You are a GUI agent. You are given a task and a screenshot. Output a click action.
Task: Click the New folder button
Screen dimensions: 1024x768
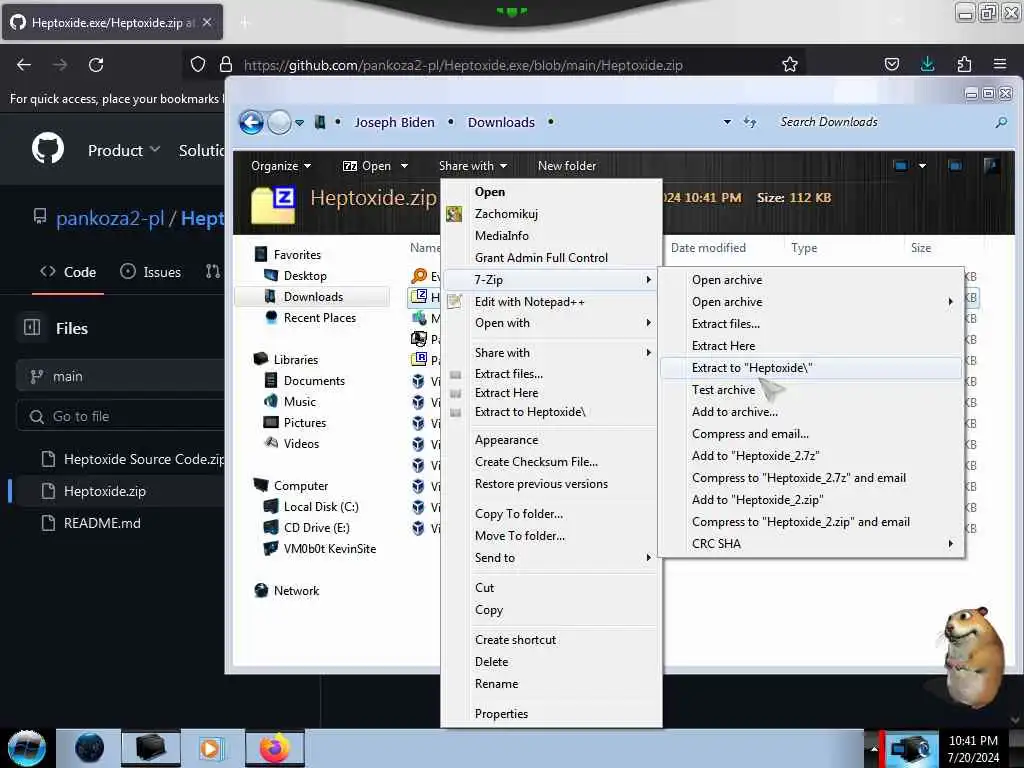click(x=566, y=166)
